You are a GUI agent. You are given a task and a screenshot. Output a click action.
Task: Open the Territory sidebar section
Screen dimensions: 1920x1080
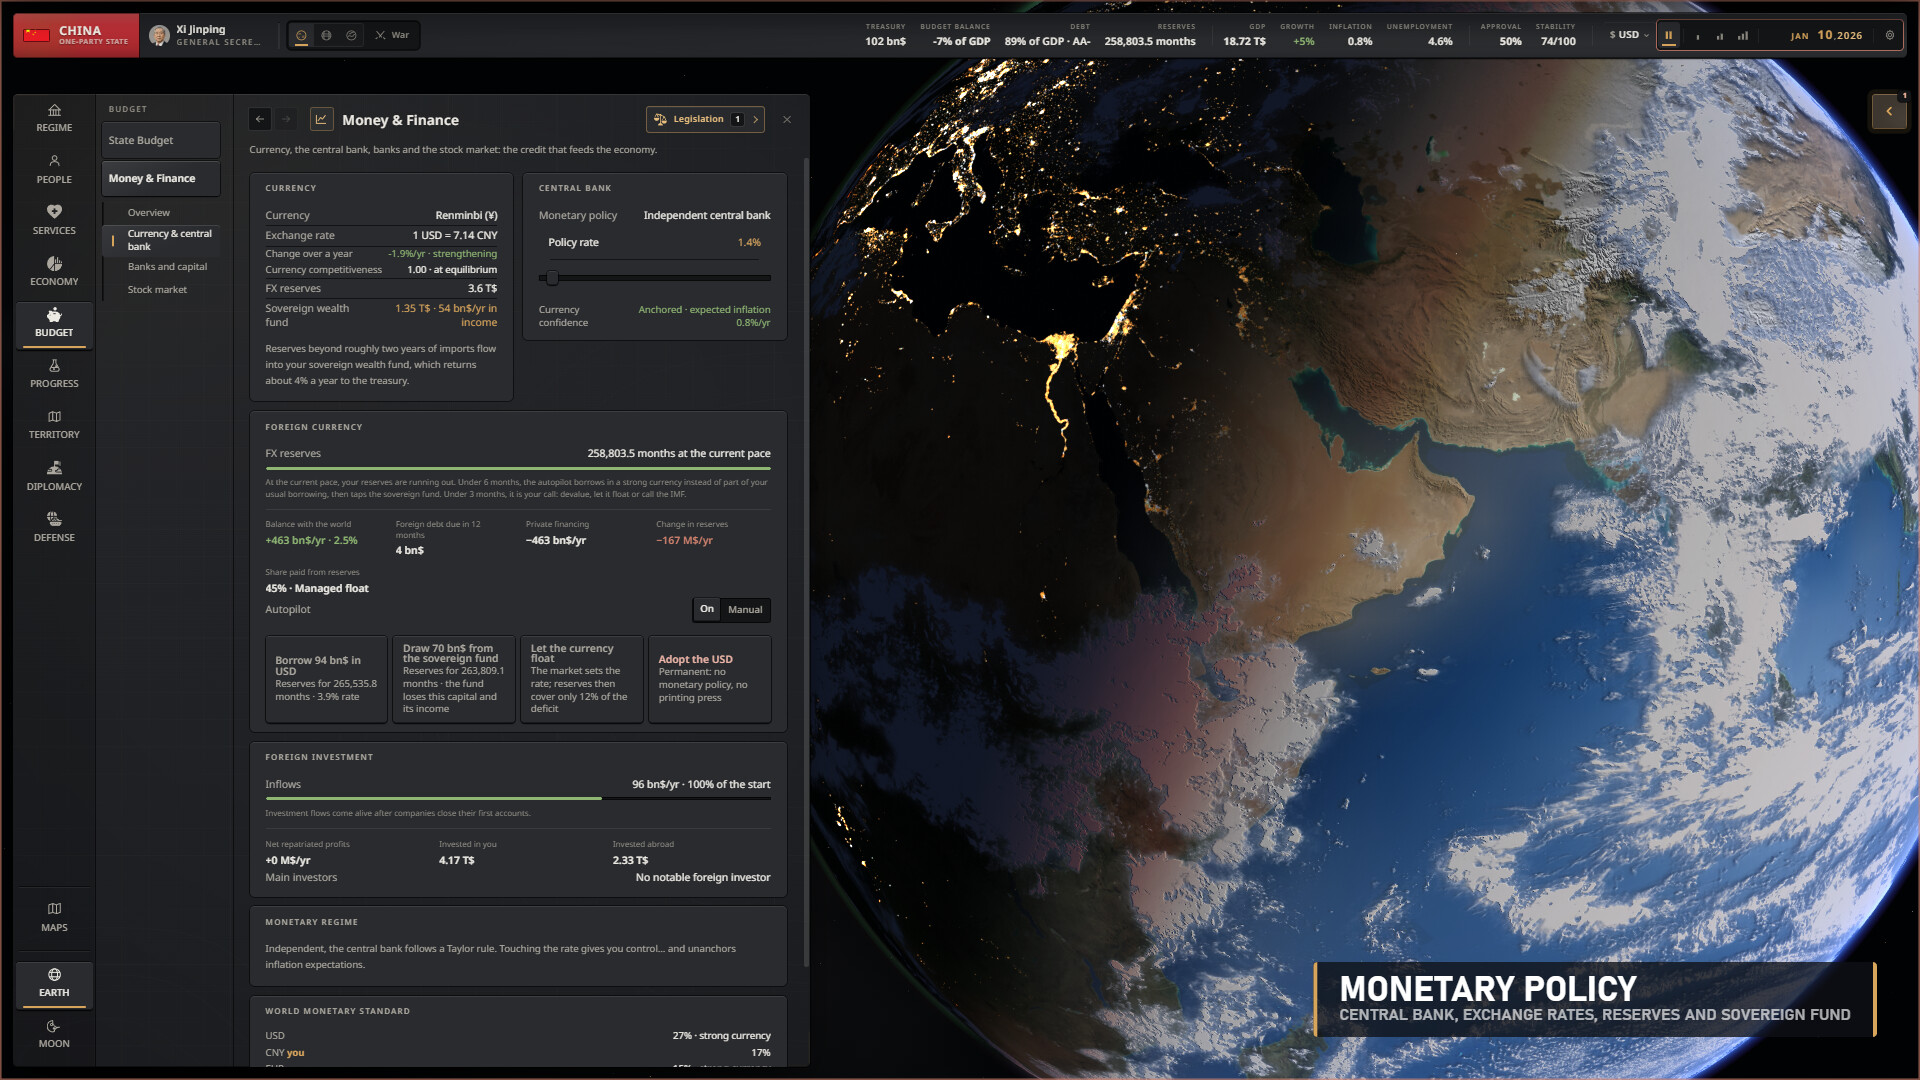[54, 424]
